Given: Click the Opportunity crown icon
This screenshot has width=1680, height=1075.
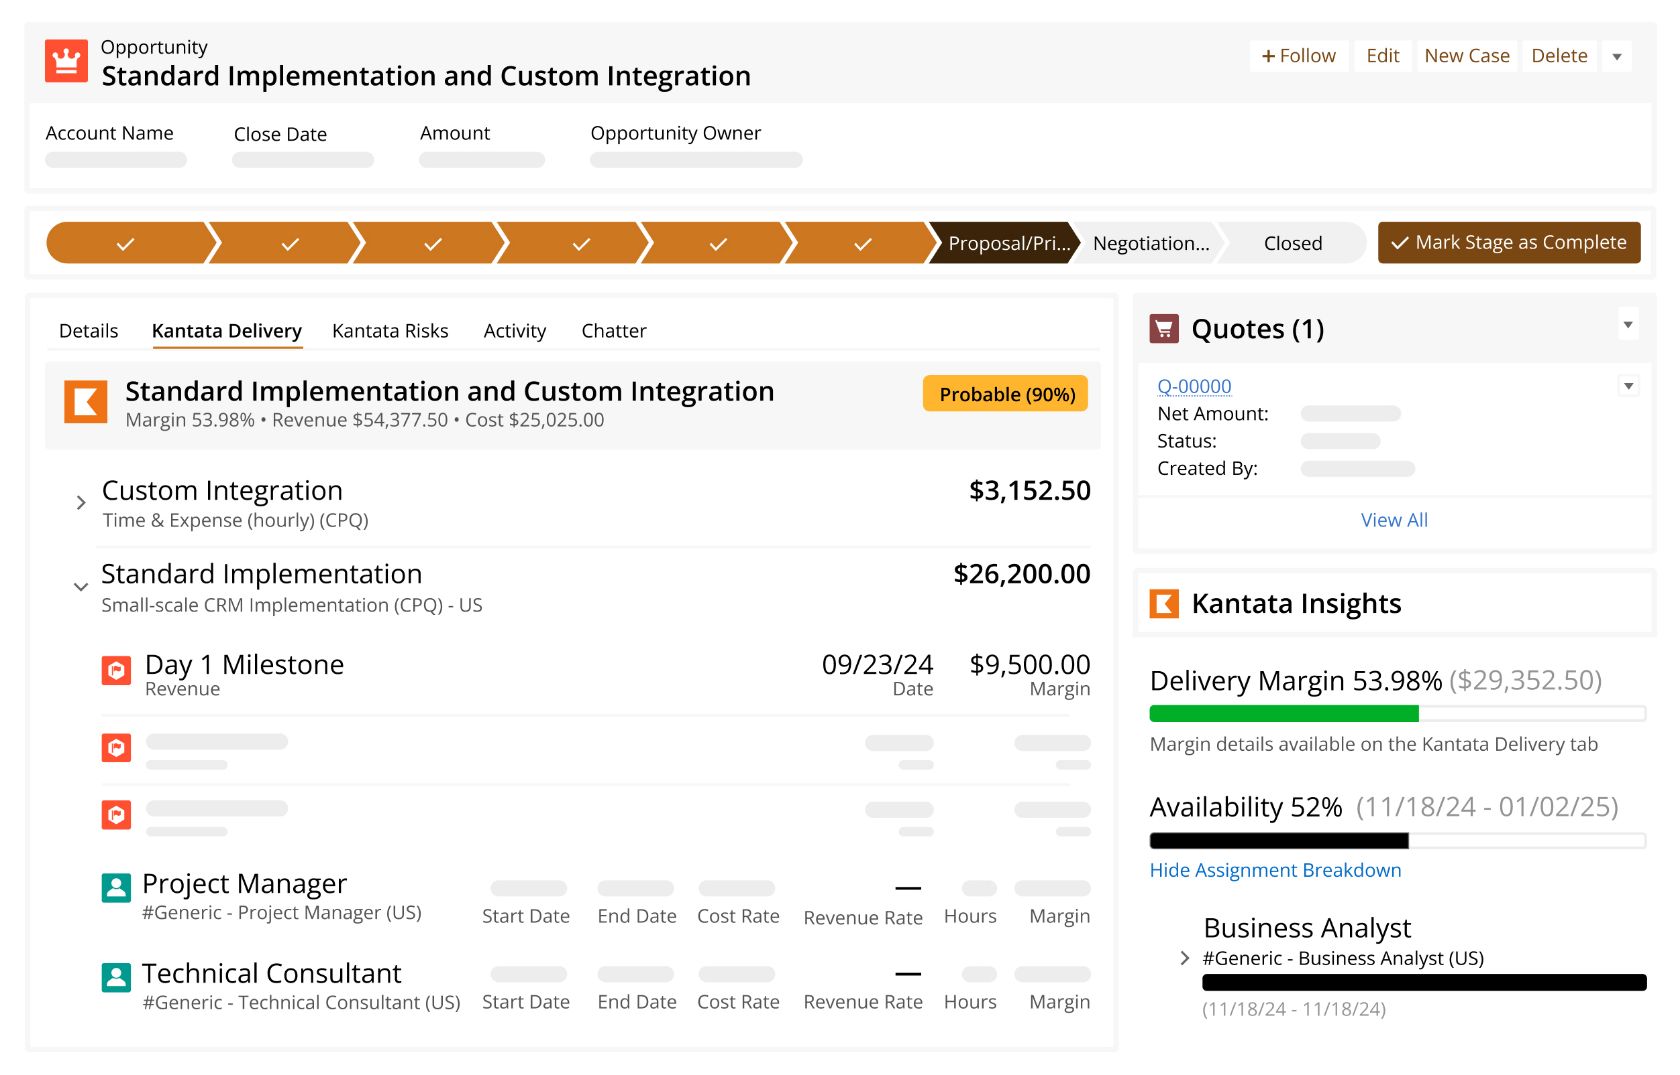Looking at the screenshot, I should click(66, 61).
